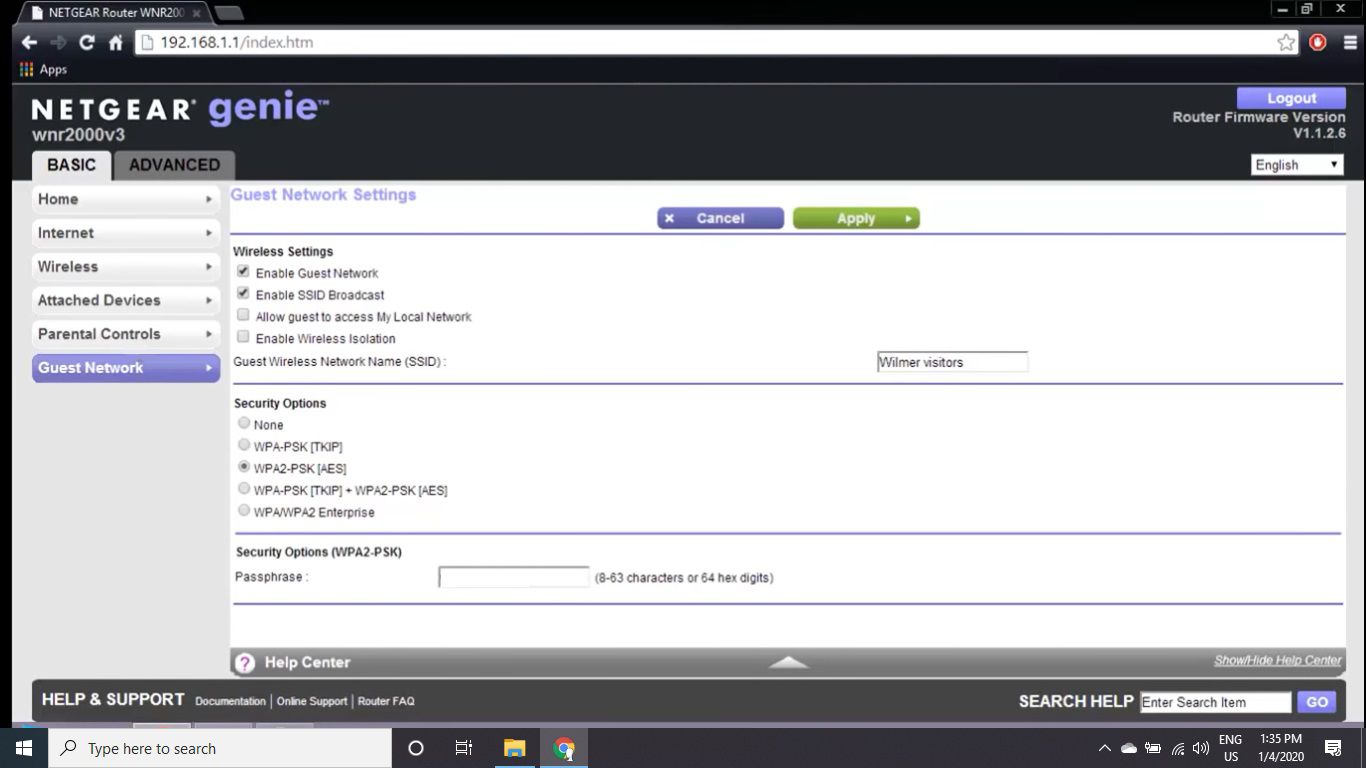This screenshot has height=768, width=1366.
Task: Switch to the BASIC tab
Action: pos(71,165)
